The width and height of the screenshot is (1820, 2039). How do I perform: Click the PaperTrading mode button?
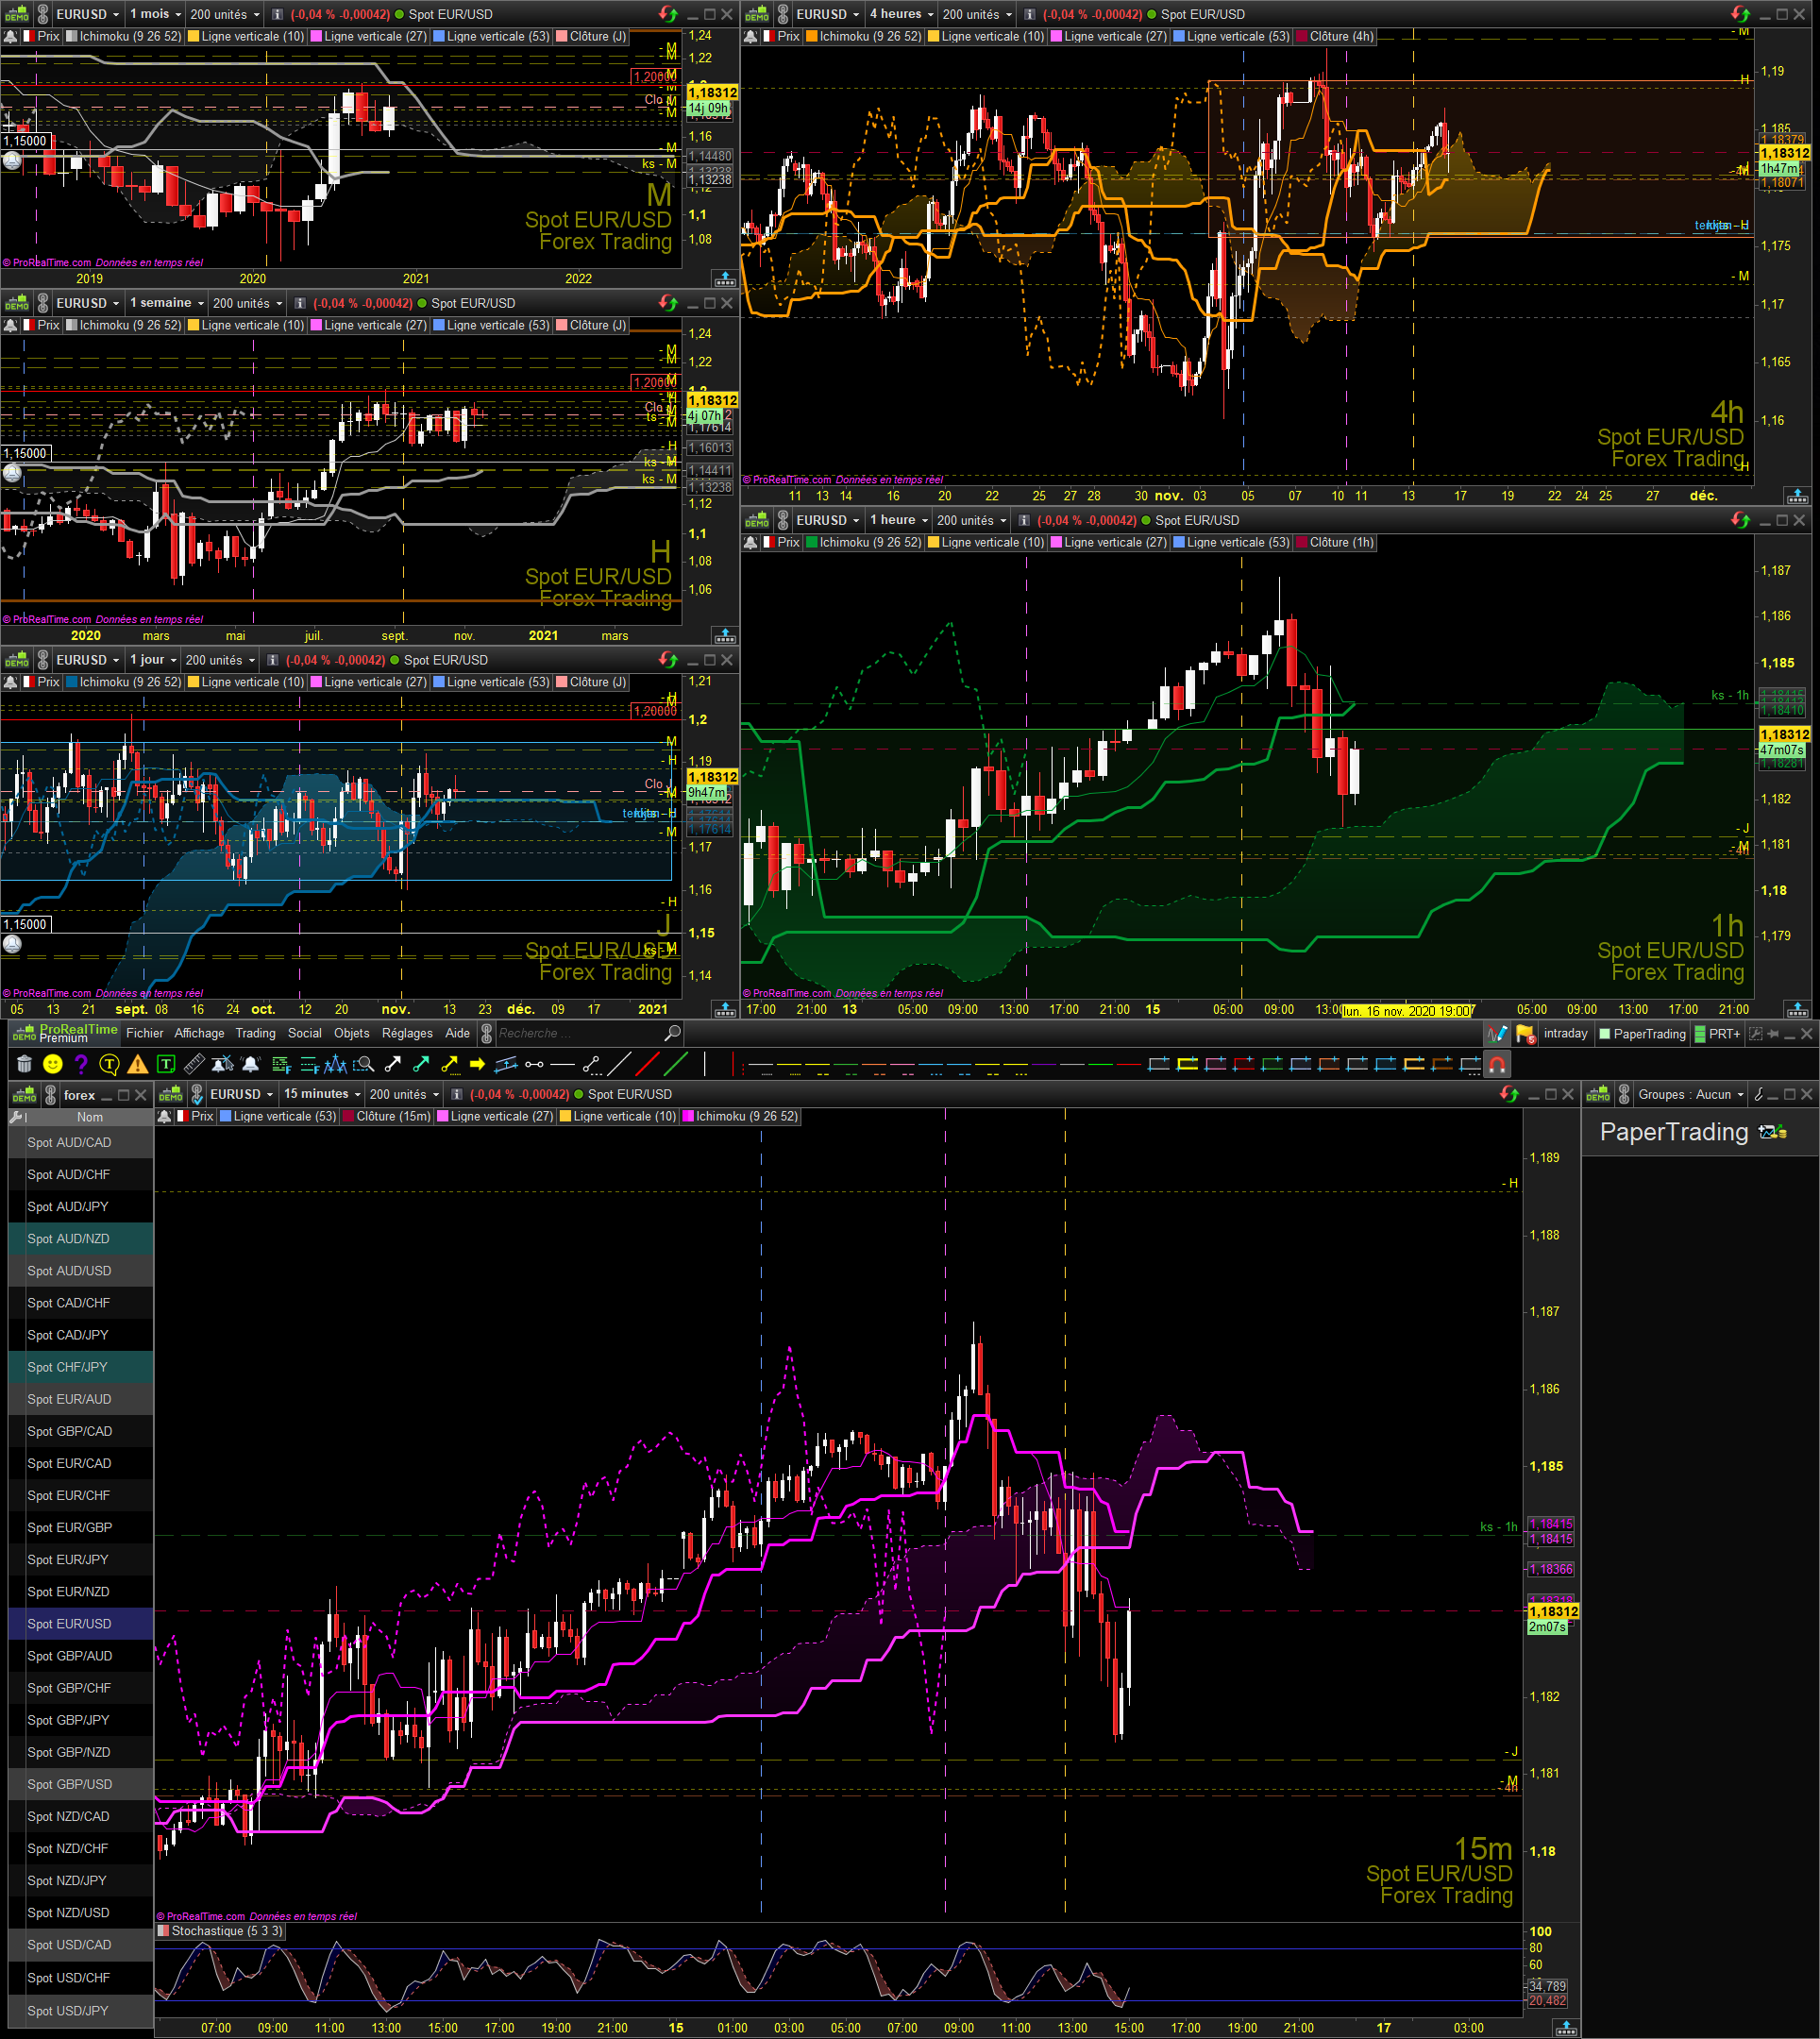pos(1643,1034)
